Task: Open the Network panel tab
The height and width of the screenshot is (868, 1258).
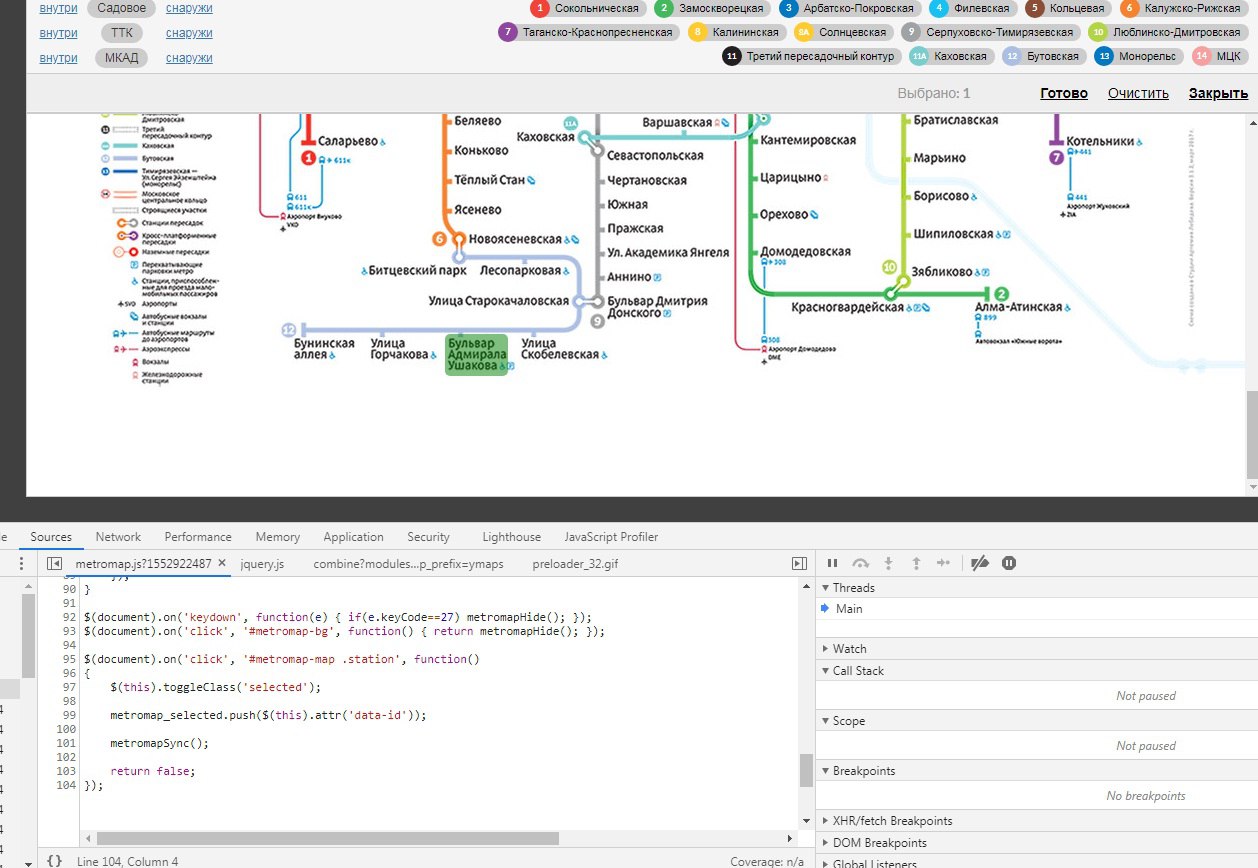Action: tap(118, 537)
